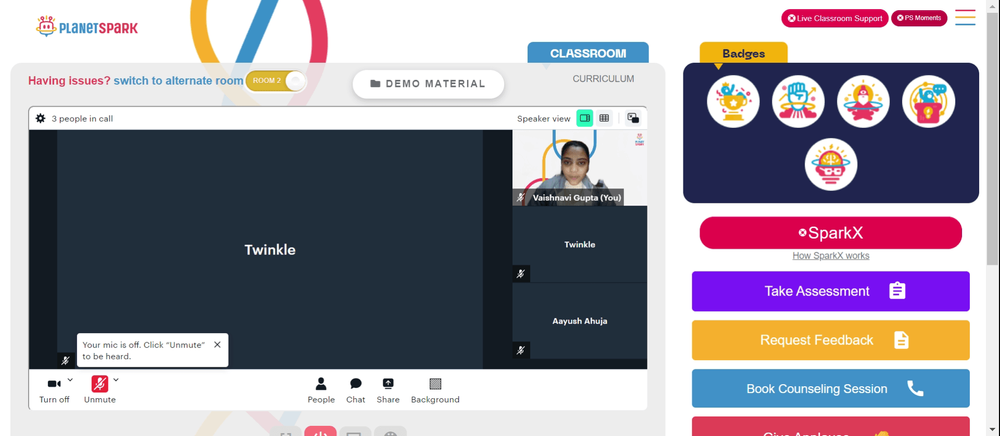Open Demo Material folder
This screenshot has height=436, width=1000.
tap(428, 84)
